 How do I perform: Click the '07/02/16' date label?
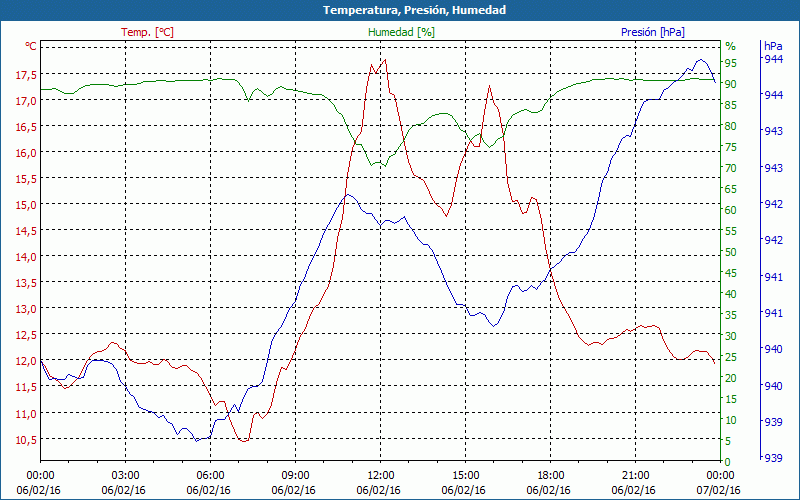point(718,491)
